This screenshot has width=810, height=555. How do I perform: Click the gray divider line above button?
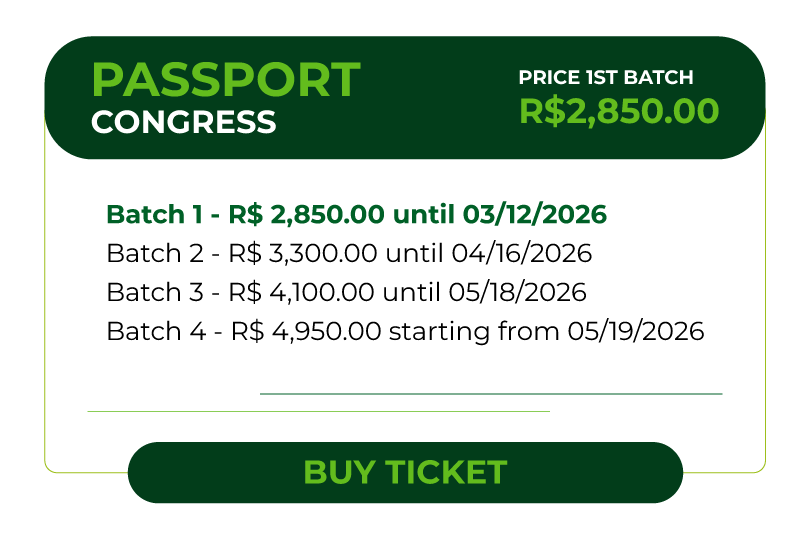318,411
